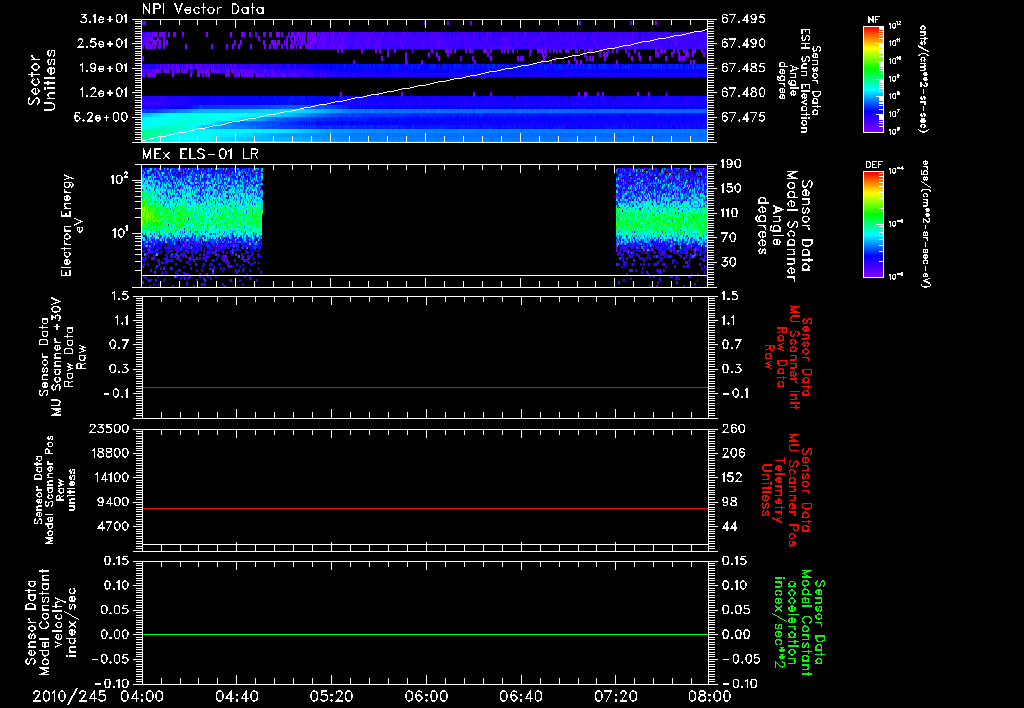The image size is (1024, 708).
Task: Click the 08:00 time axis label
Action: (x=709, y=694)
